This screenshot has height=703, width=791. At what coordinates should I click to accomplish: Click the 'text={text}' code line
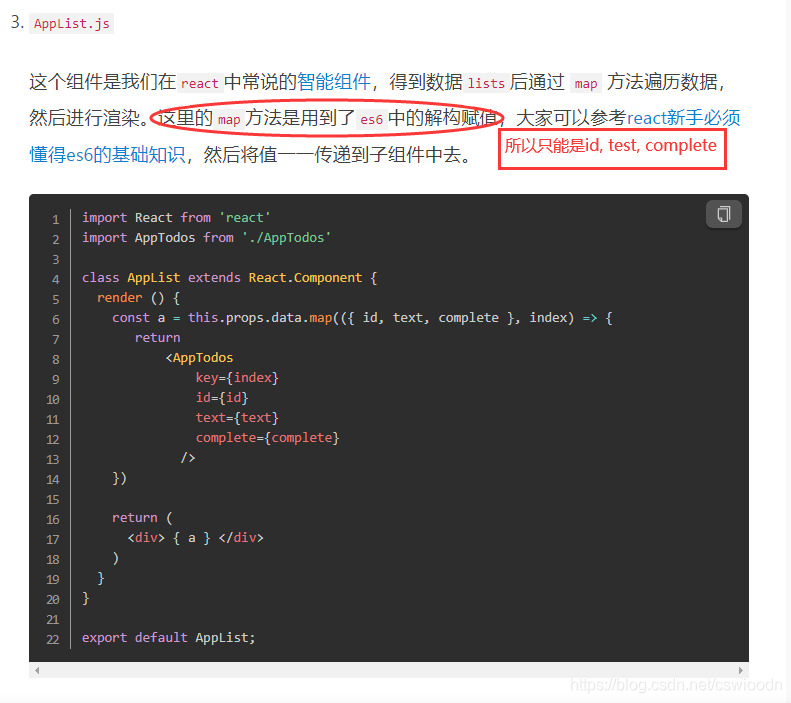pos(237,418)
